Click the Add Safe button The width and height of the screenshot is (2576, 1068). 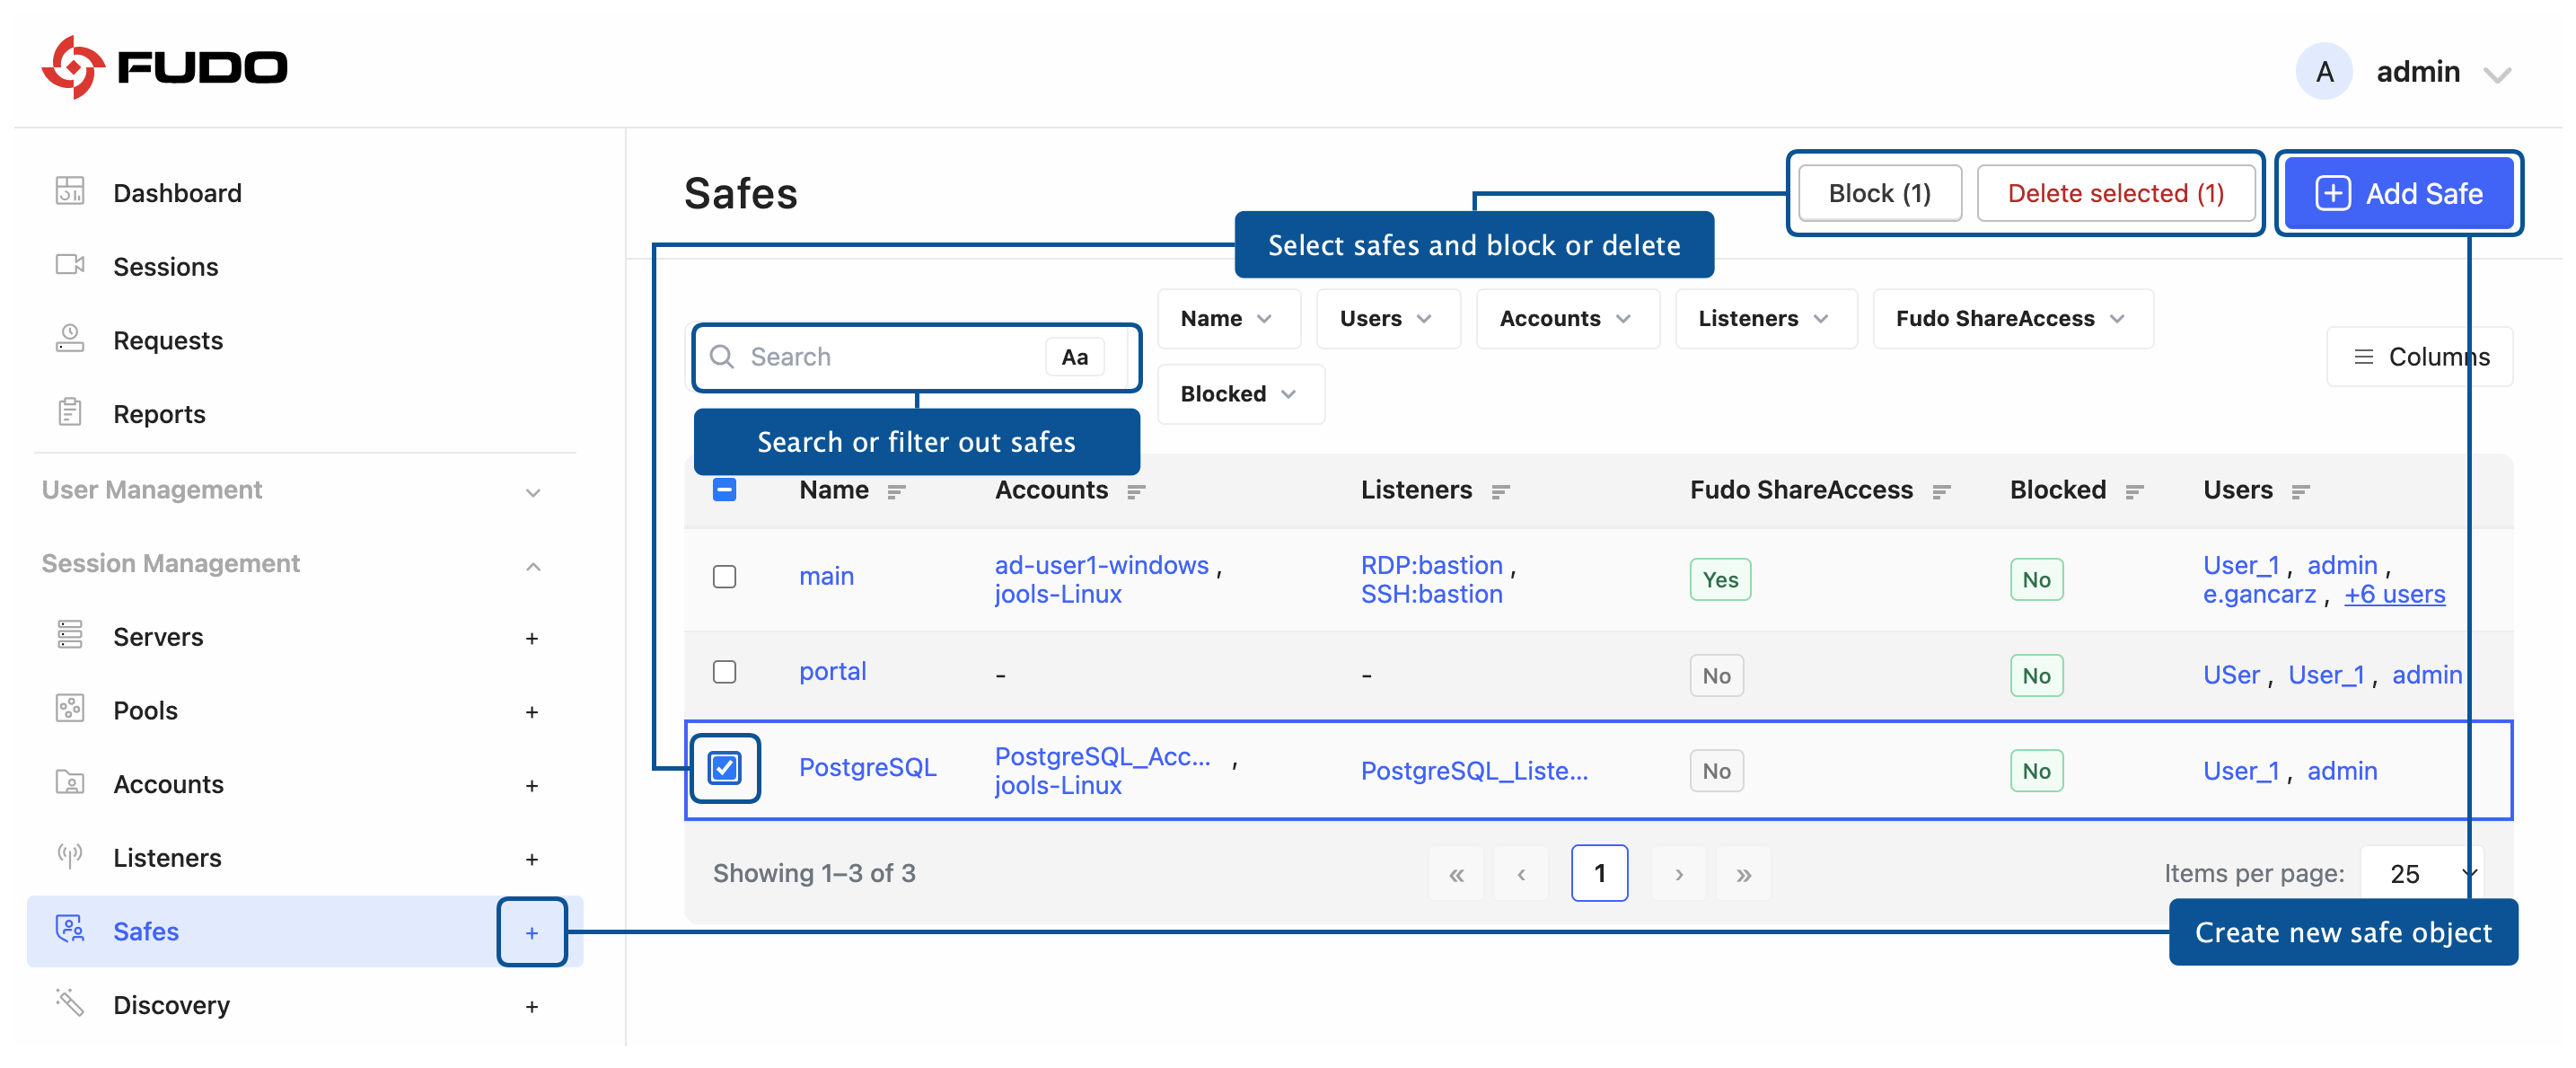[2398, 194]
